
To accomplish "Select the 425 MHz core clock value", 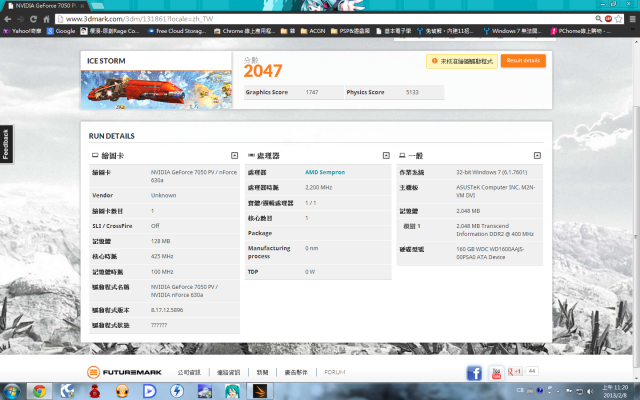I will [x=162, y=256].
